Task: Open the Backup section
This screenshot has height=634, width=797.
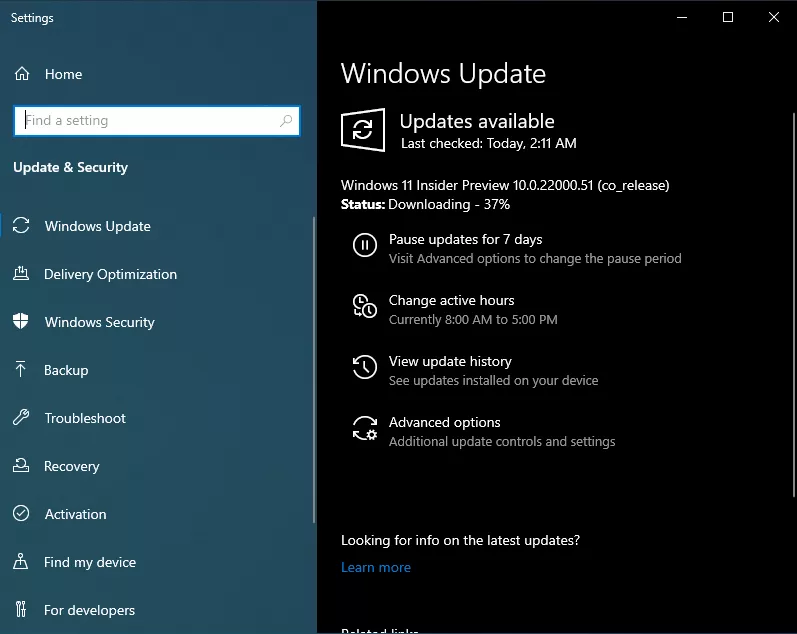Action: pos(66,370)
